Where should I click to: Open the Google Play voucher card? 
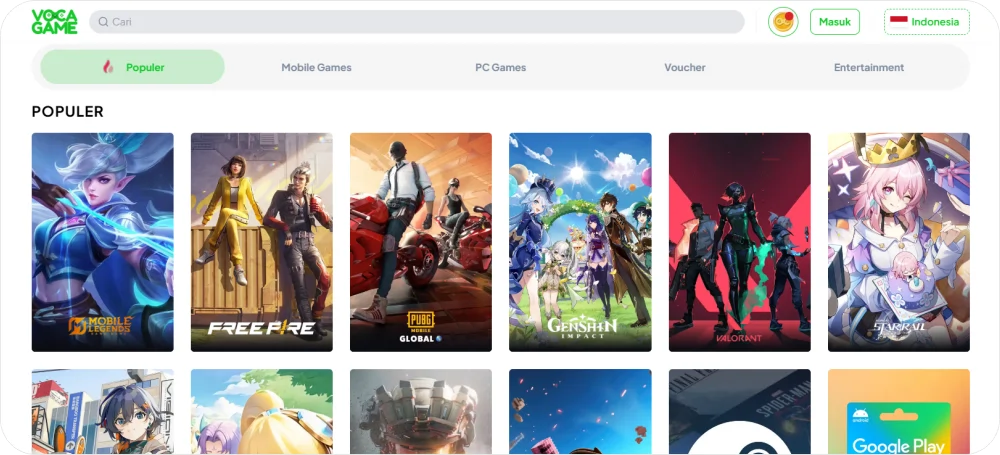pos(898,412)
